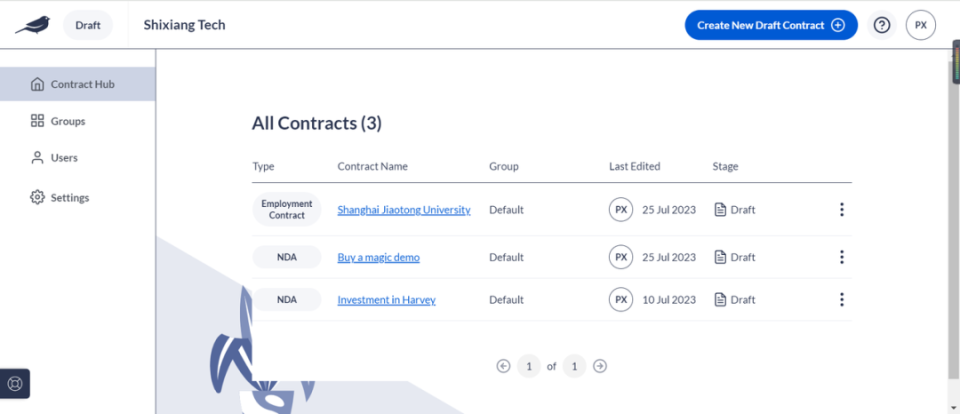Open the Users section
Image resolution: width=960 pixels, height=414 pixels.
pos(63,158)
